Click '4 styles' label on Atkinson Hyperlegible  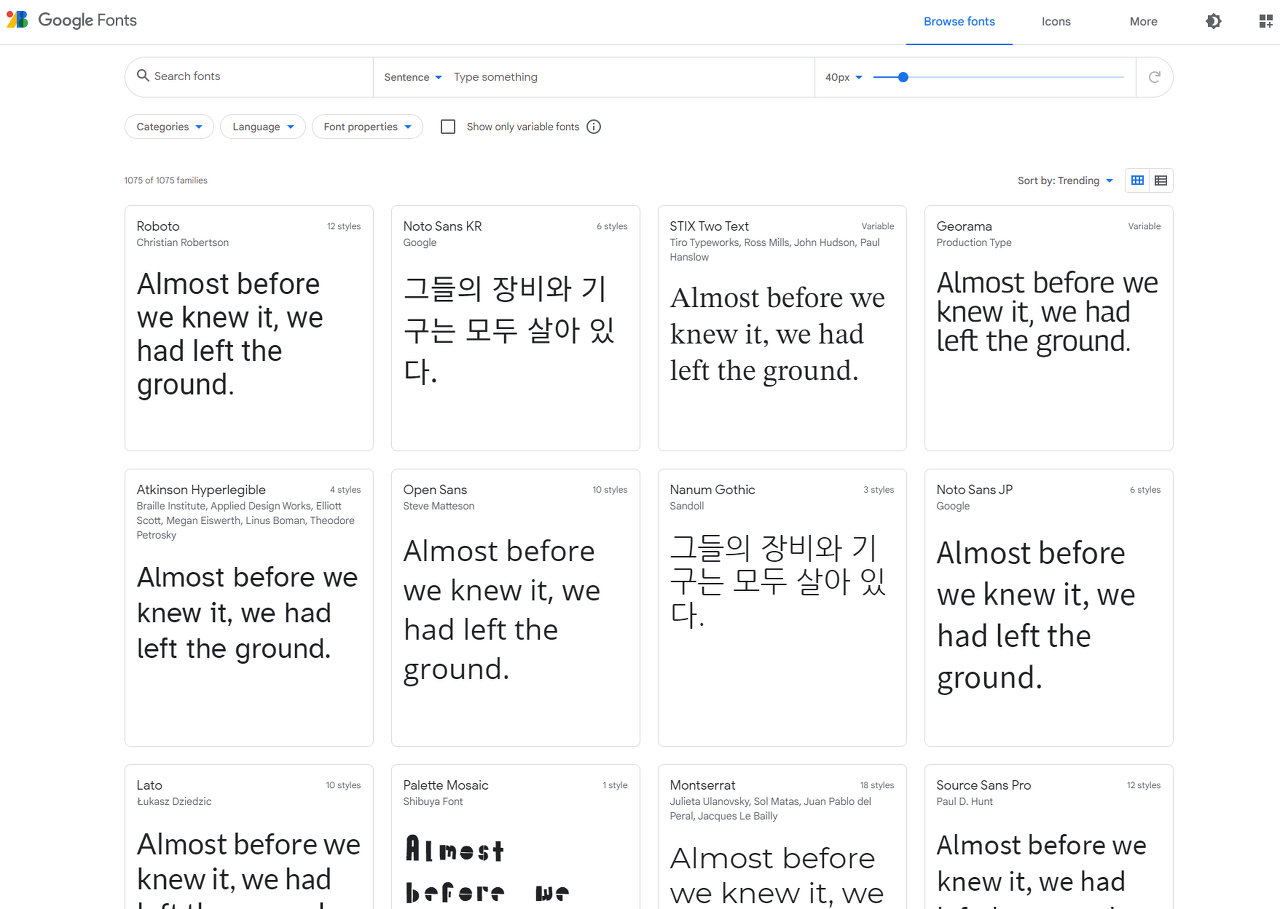(x=346, y=491)
